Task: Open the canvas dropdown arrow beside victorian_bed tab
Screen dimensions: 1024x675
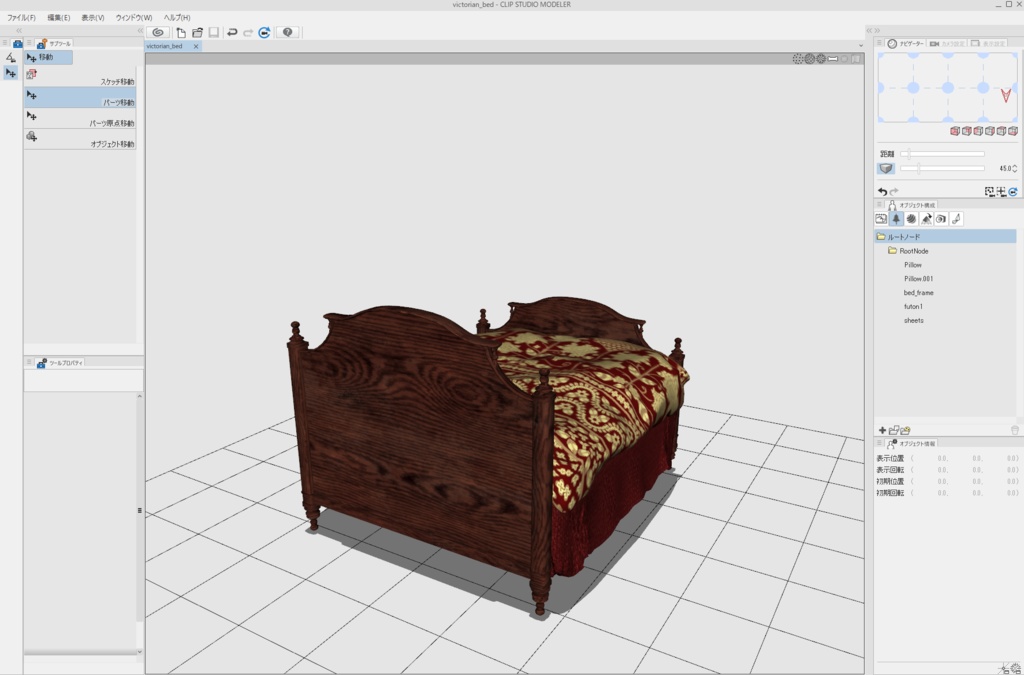Action: [x=859, y=45]
